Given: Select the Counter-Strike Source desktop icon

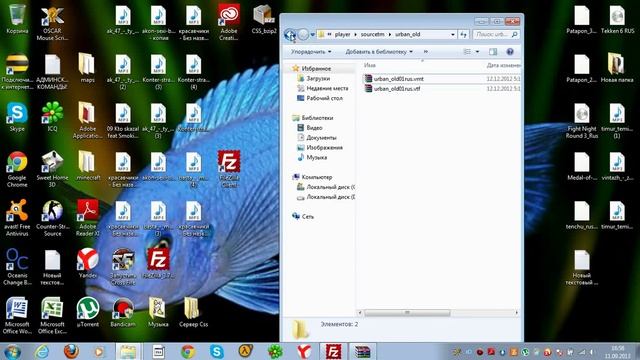Looking at the screenshot, I should pyautogui.click(x=52, y=218).
